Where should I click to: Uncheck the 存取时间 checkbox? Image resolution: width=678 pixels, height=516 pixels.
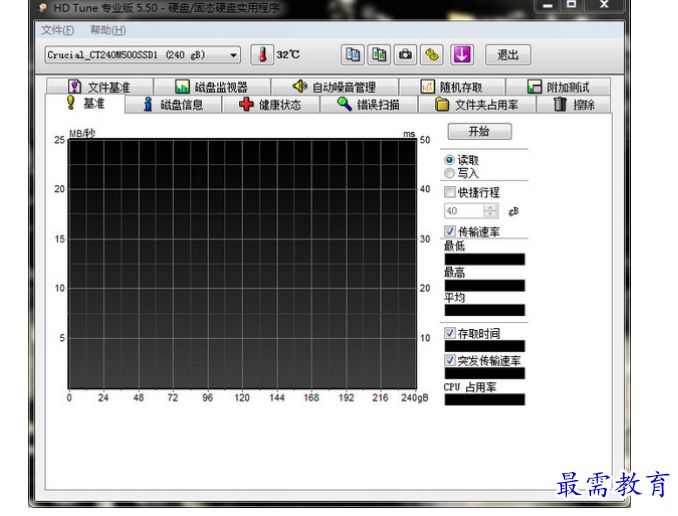450,333
